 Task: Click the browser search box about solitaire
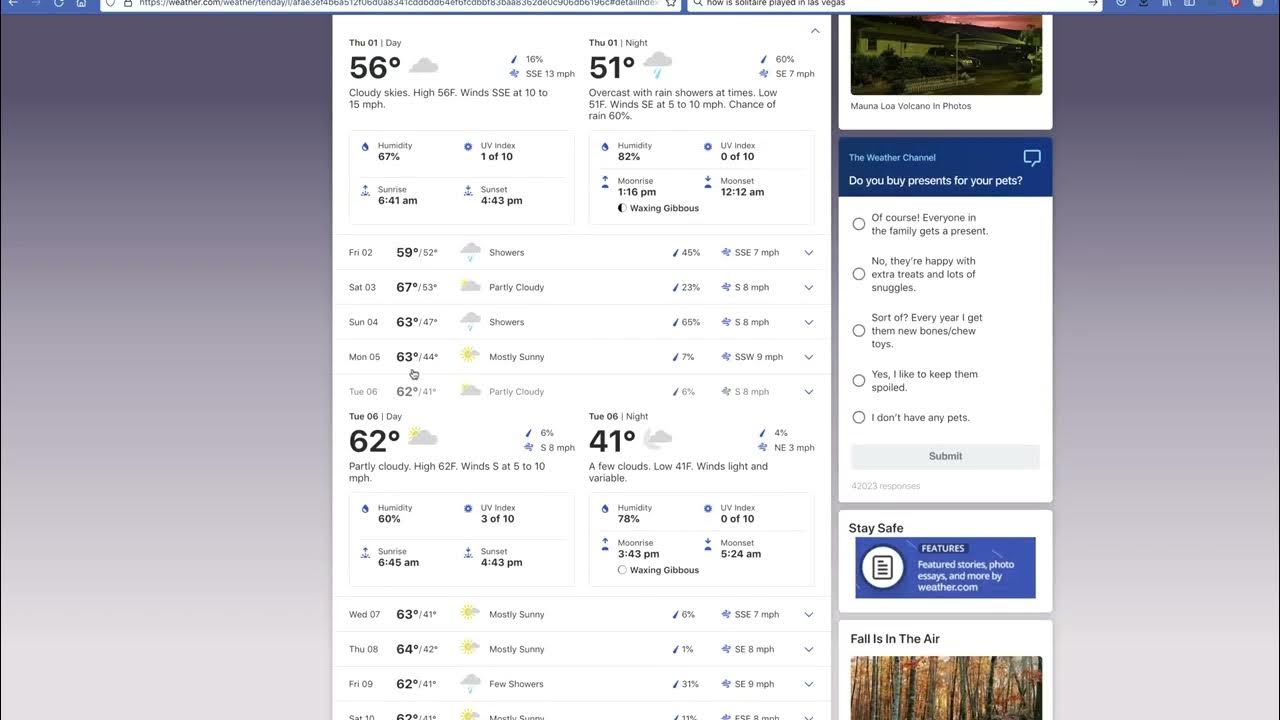pos(895,4)
